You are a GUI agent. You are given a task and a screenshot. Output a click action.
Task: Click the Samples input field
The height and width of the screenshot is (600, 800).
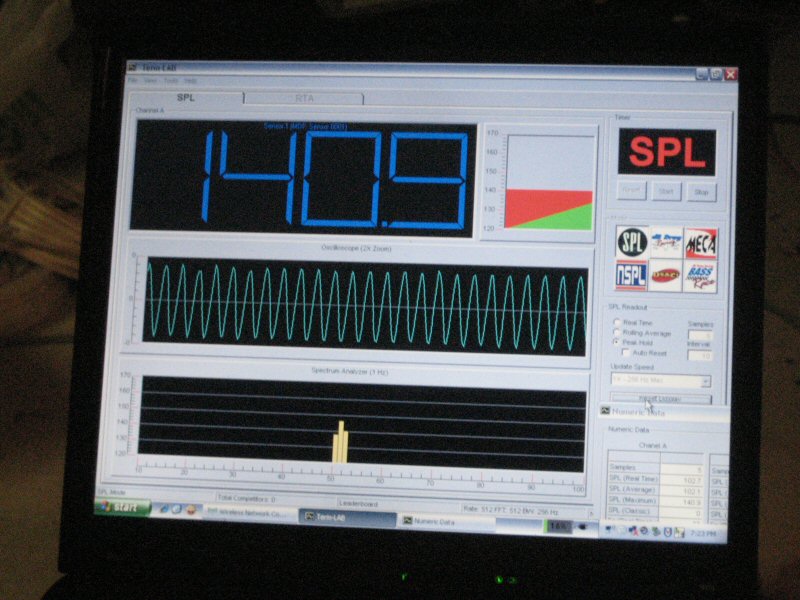click(699, 335)
